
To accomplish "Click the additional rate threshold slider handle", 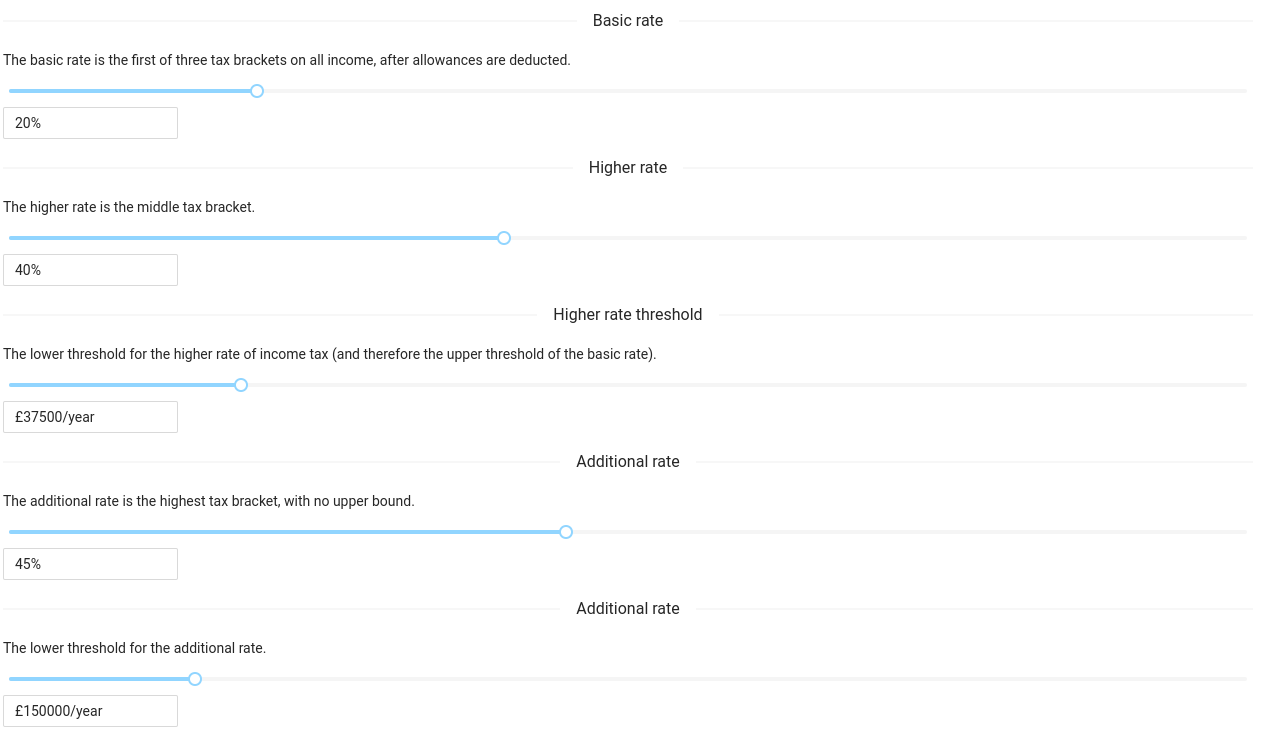I will tap(195, 679).
